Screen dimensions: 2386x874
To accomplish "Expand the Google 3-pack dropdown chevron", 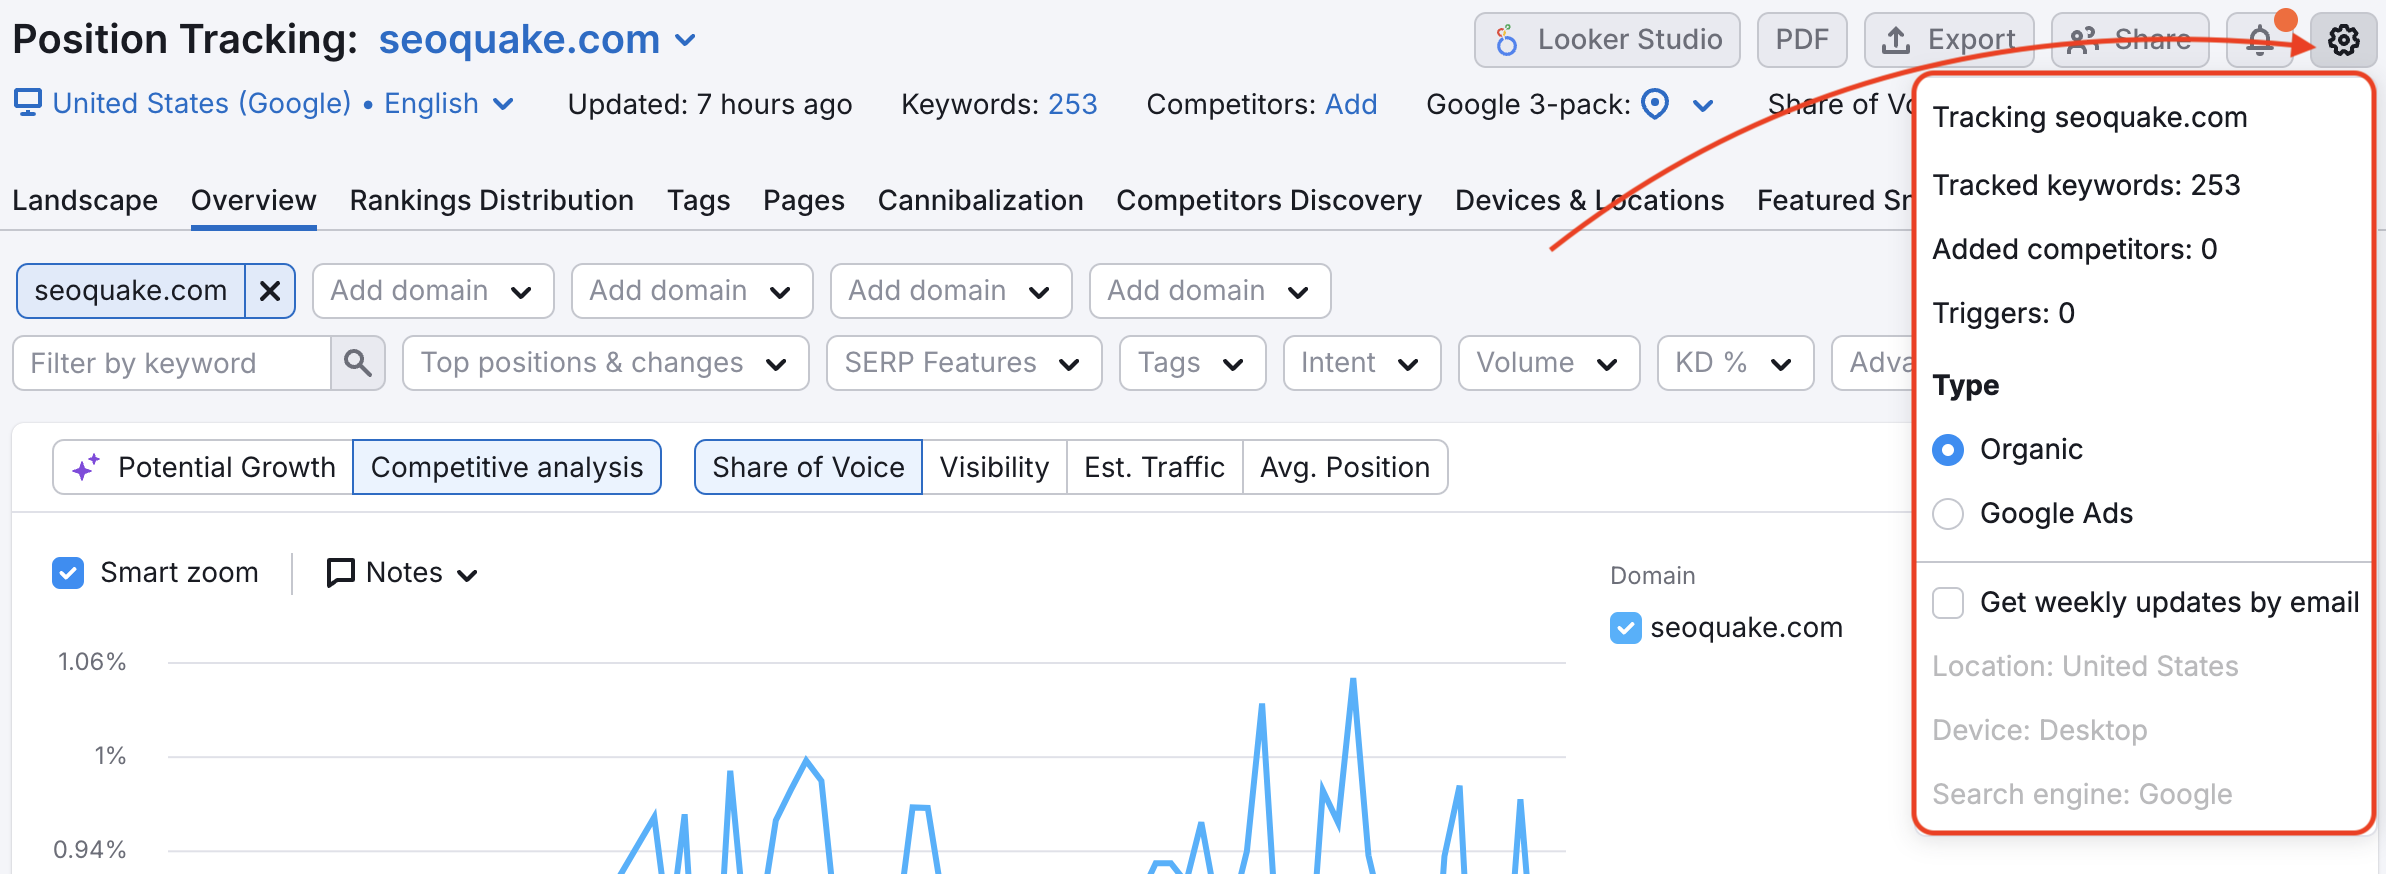I will 1703,105.
